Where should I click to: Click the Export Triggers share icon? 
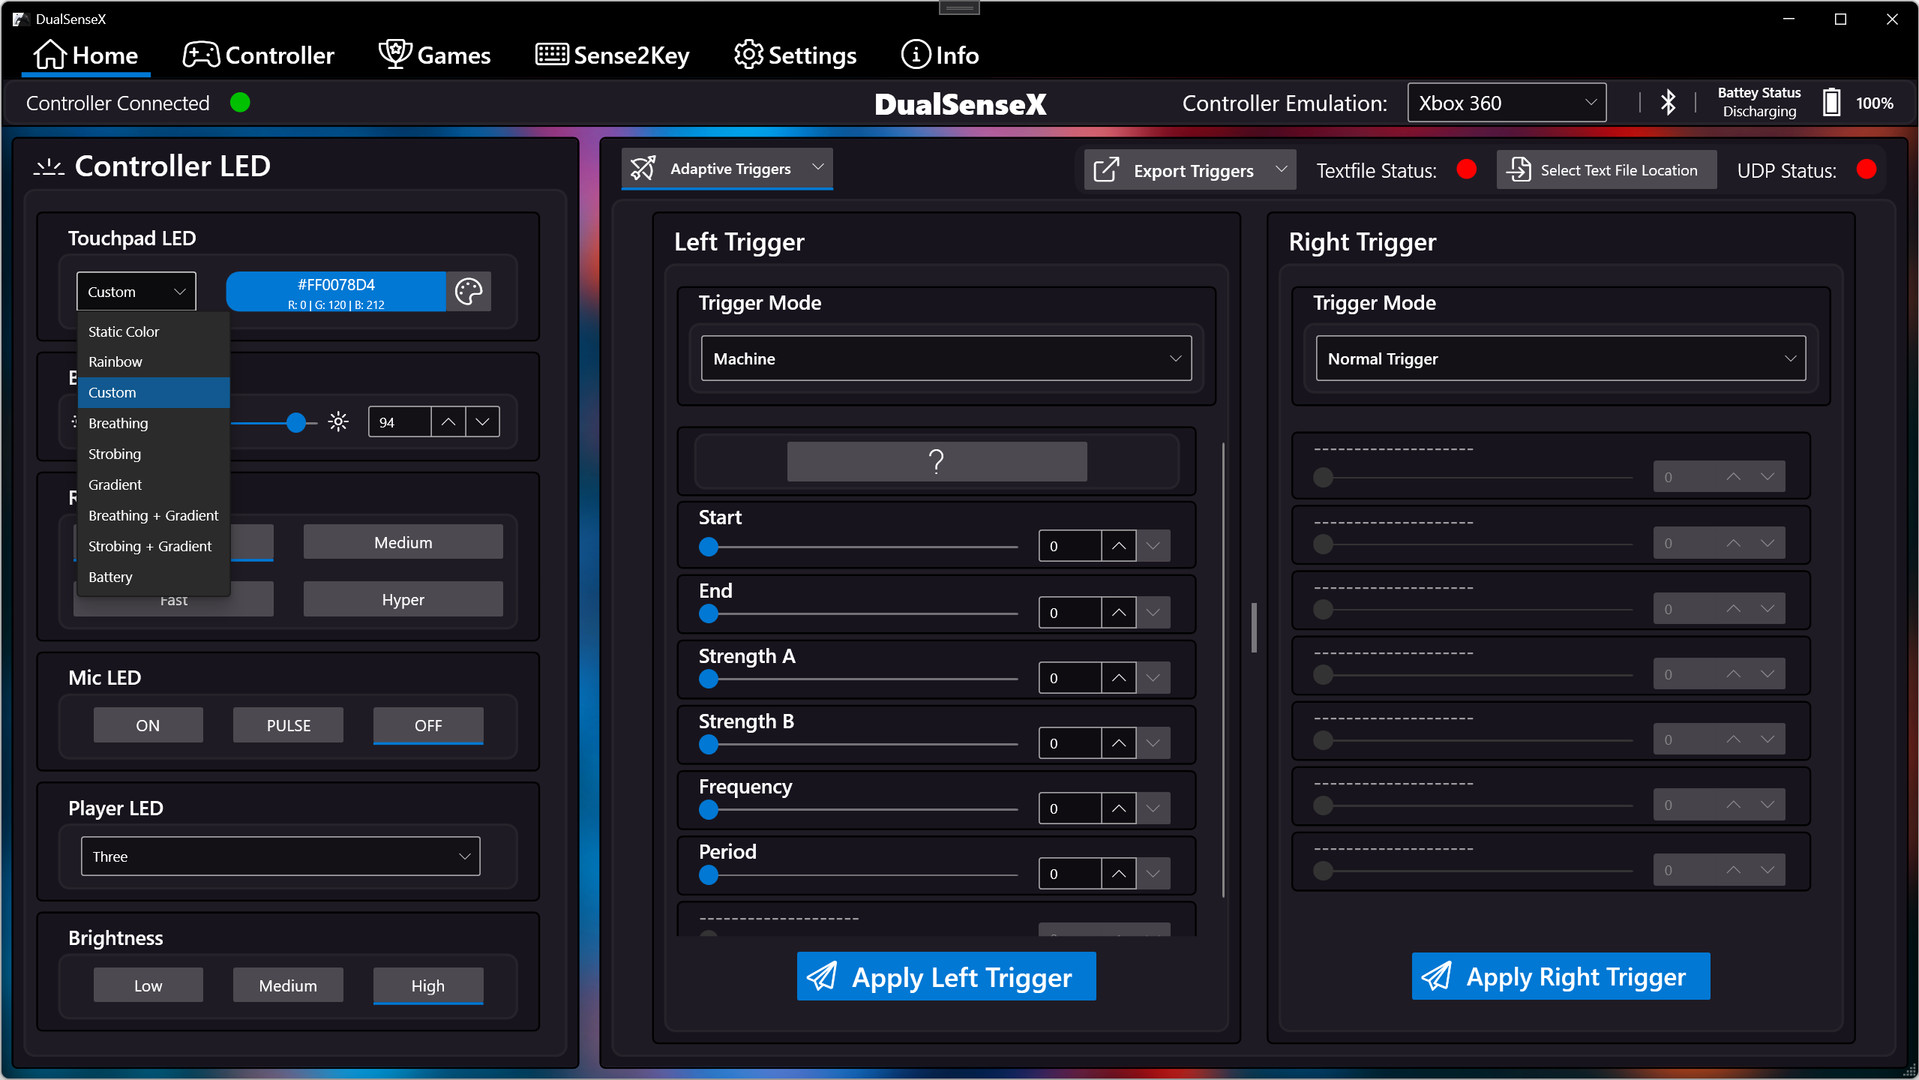click(1106, 170)
